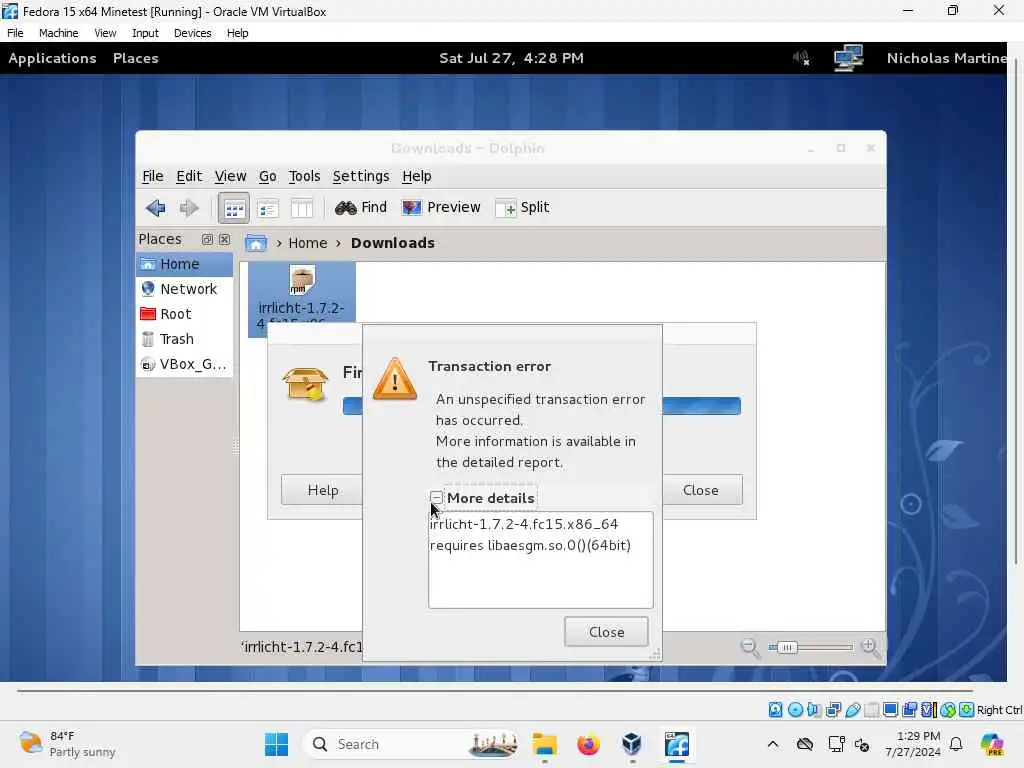The width and height of the screenshot is (1024, 768).
Task: Click the VirtualBox optical disk status icon
Action: [795, 710]
